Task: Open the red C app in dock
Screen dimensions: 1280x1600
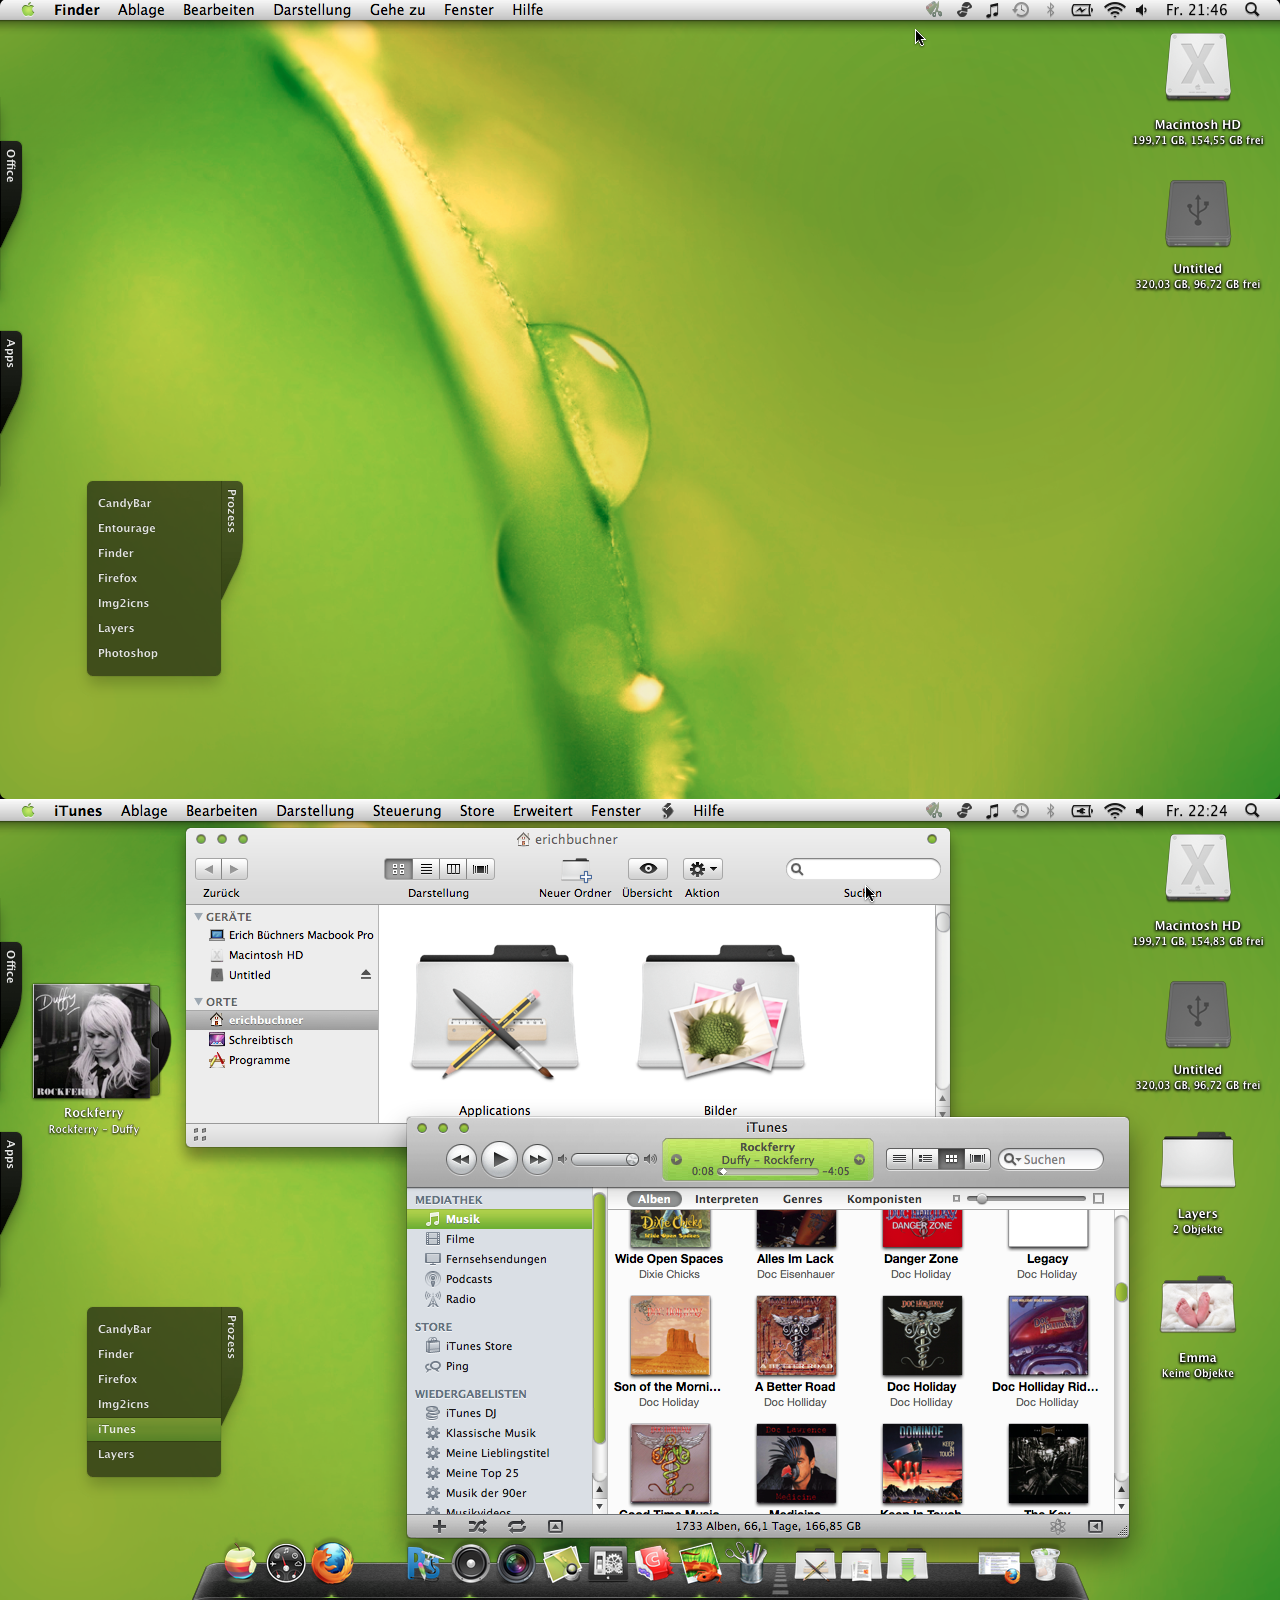Action: pos(653,1564)
